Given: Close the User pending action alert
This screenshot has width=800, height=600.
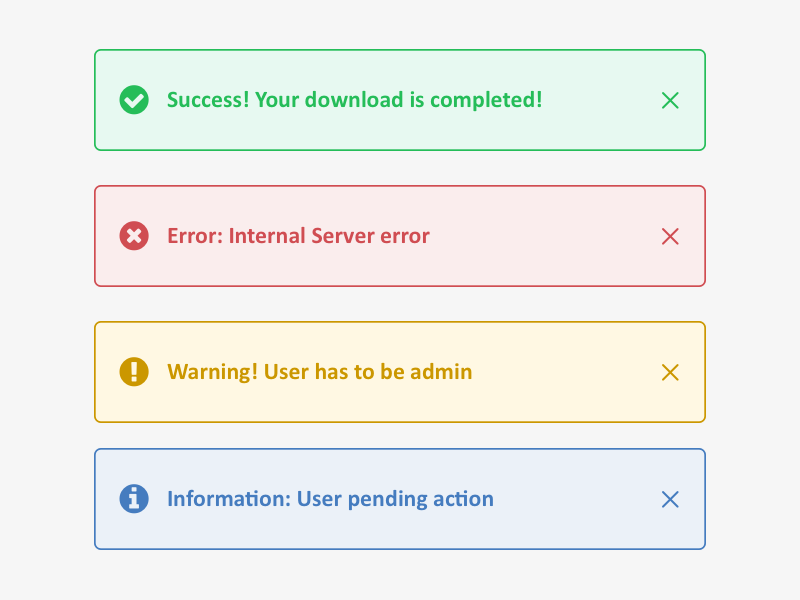Looking at the screenshot, I should pos(670,499).
